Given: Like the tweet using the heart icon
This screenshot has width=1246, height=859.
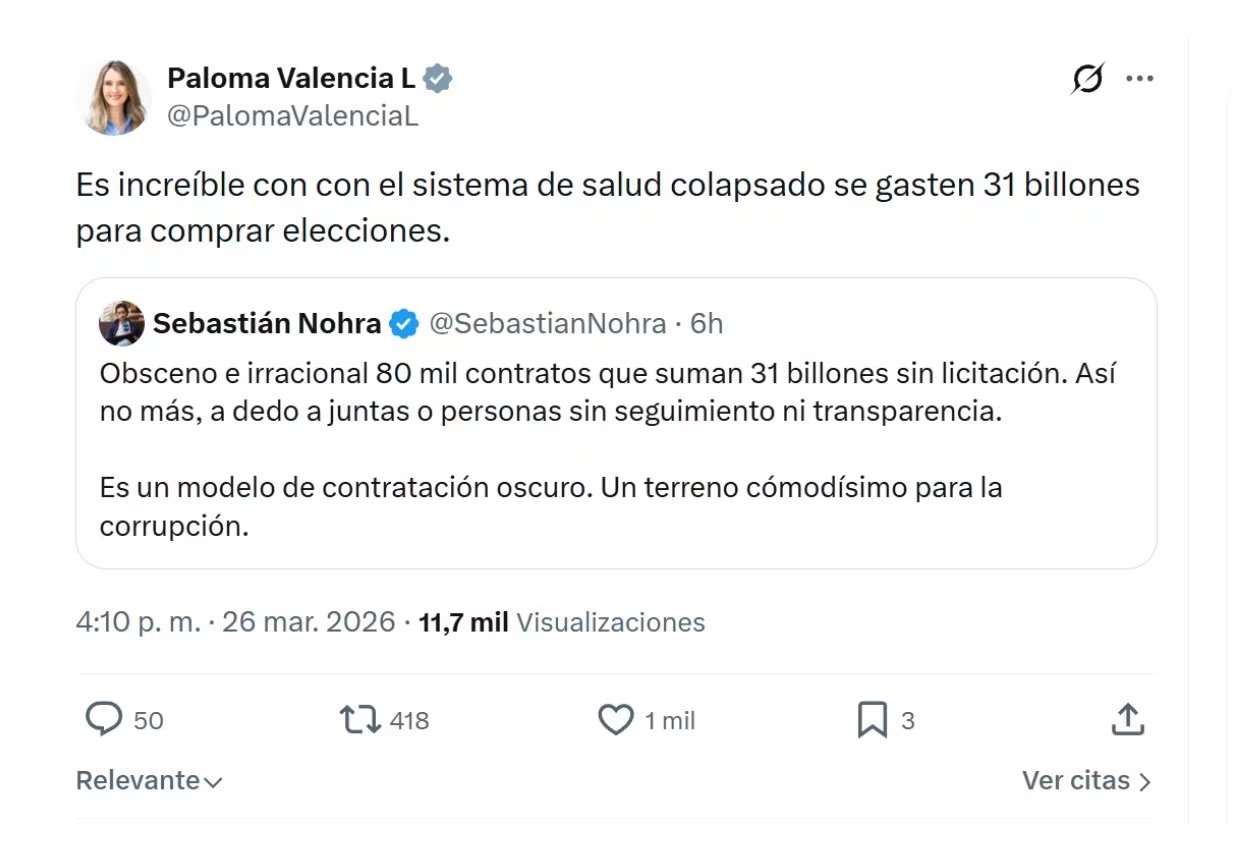Looking at the screenshot, I should (617, 719).
